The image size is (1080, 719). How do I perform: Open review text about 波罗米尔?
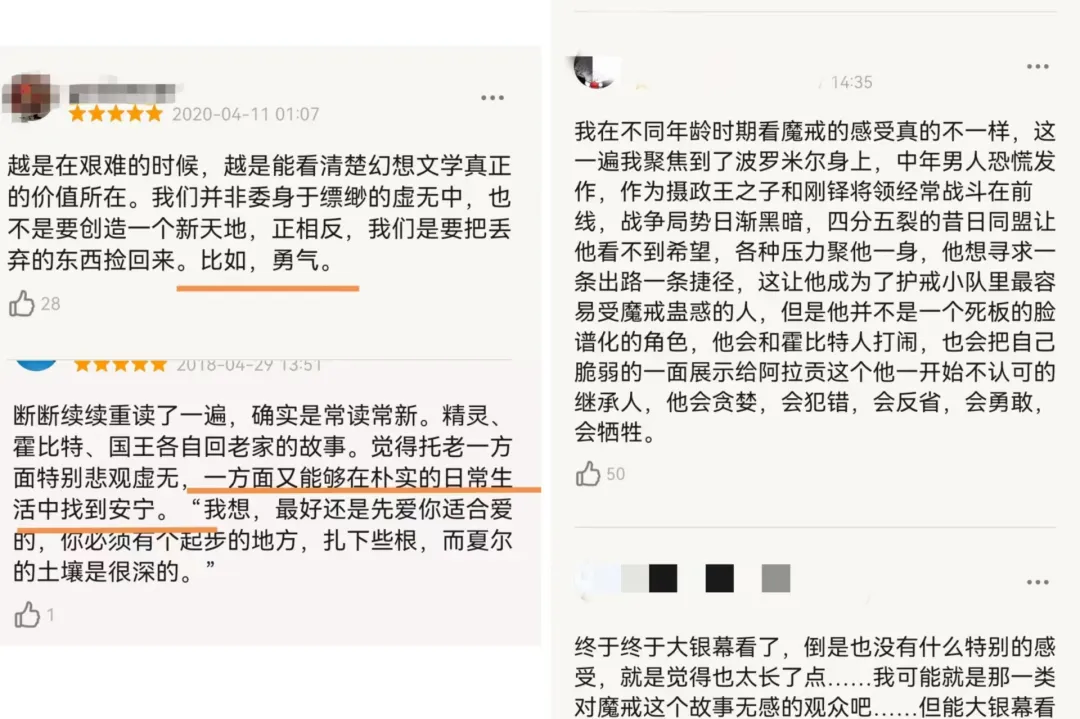[815, 282]
